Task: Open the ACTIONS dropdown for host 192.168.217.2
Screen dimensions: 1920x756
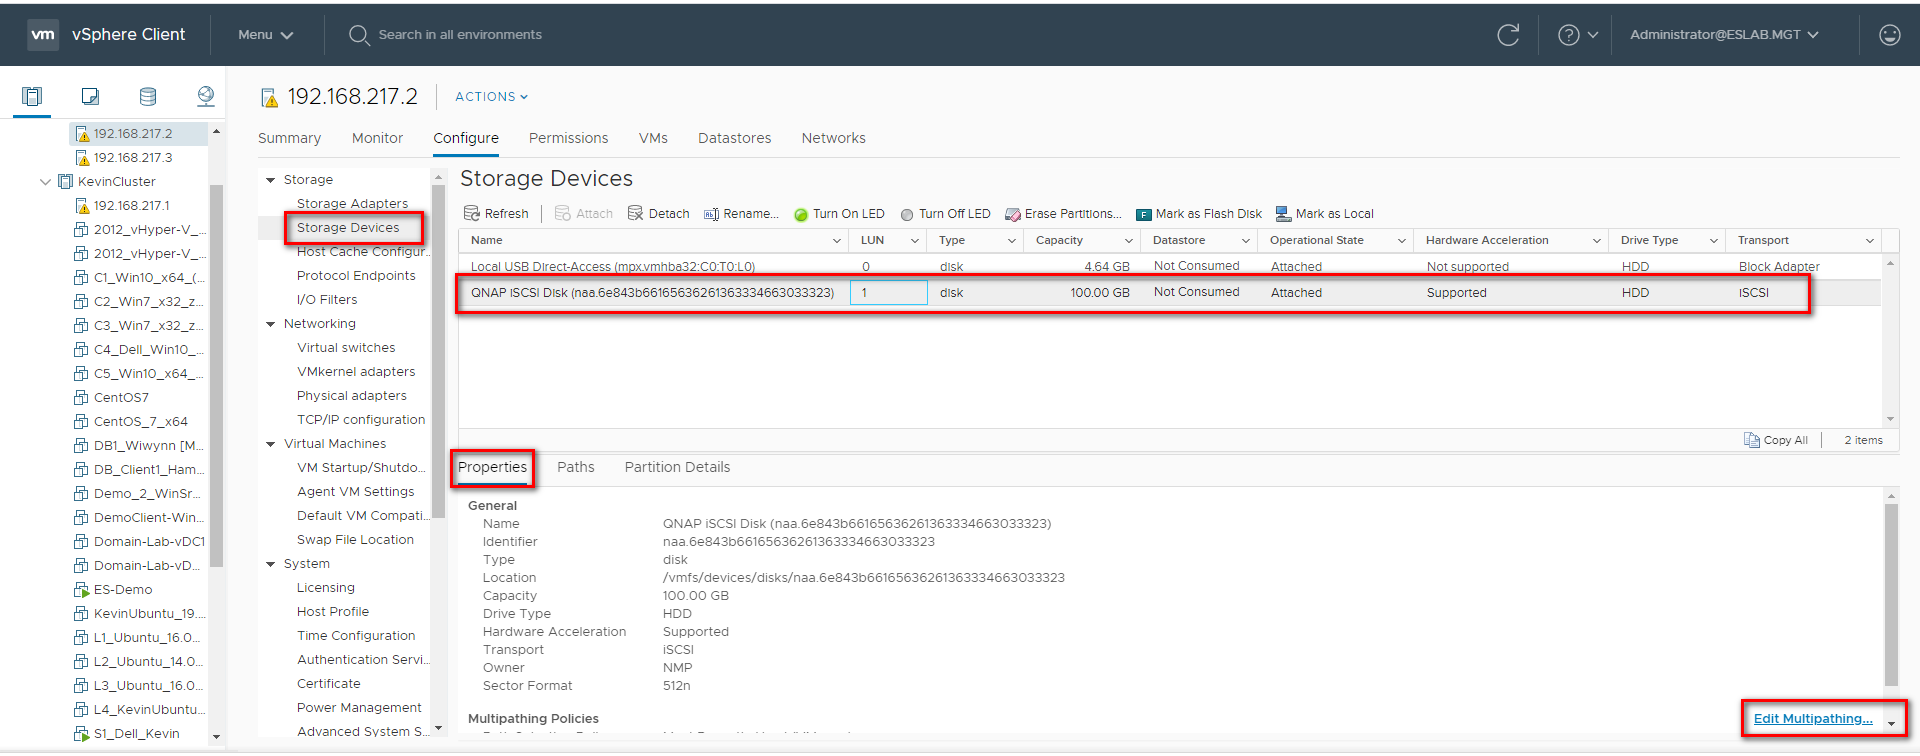Action: [491, 97]
